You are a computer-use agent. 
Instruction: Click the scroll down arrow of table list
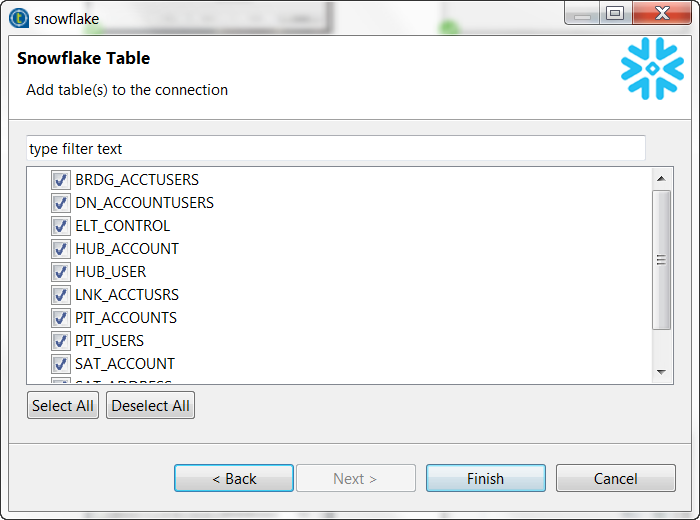(660, 372)
